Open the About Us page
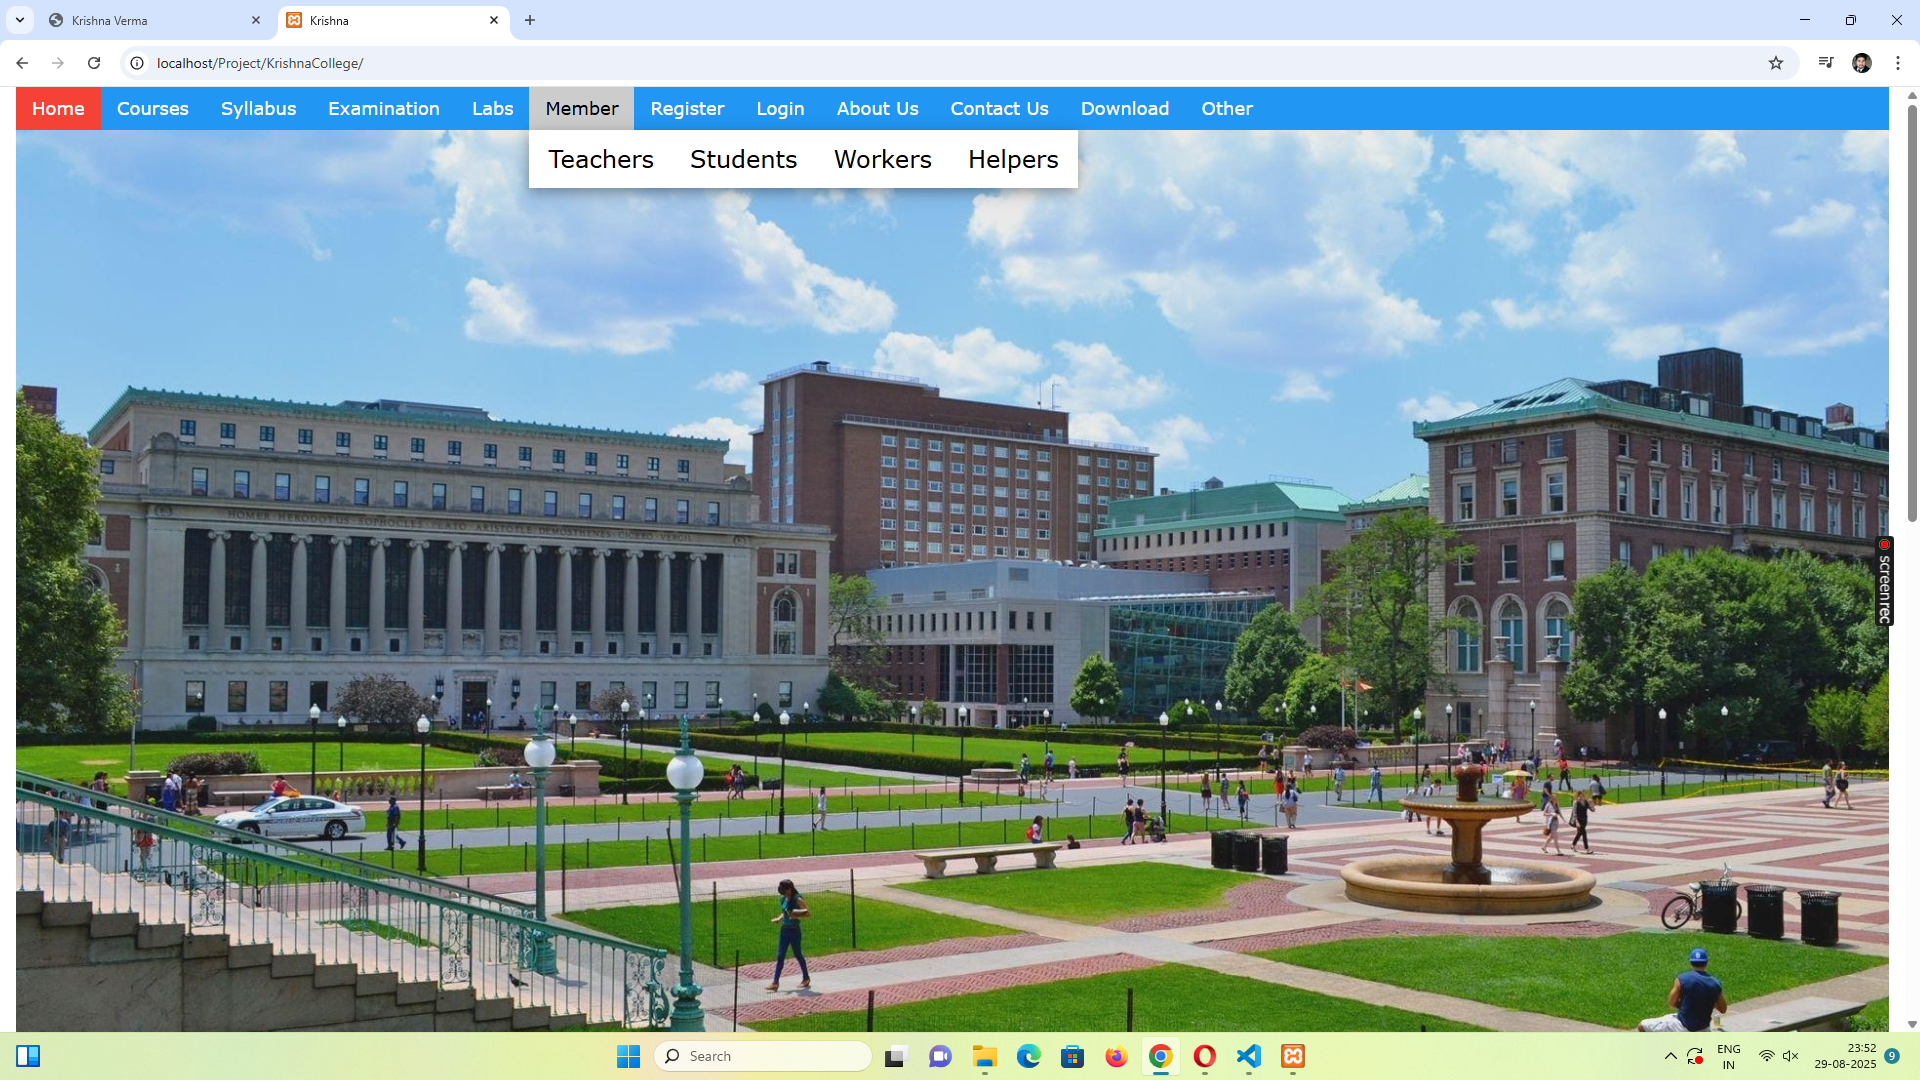Image resolution: width=1920 pixels, height=1080 pixels. point(877,108)
